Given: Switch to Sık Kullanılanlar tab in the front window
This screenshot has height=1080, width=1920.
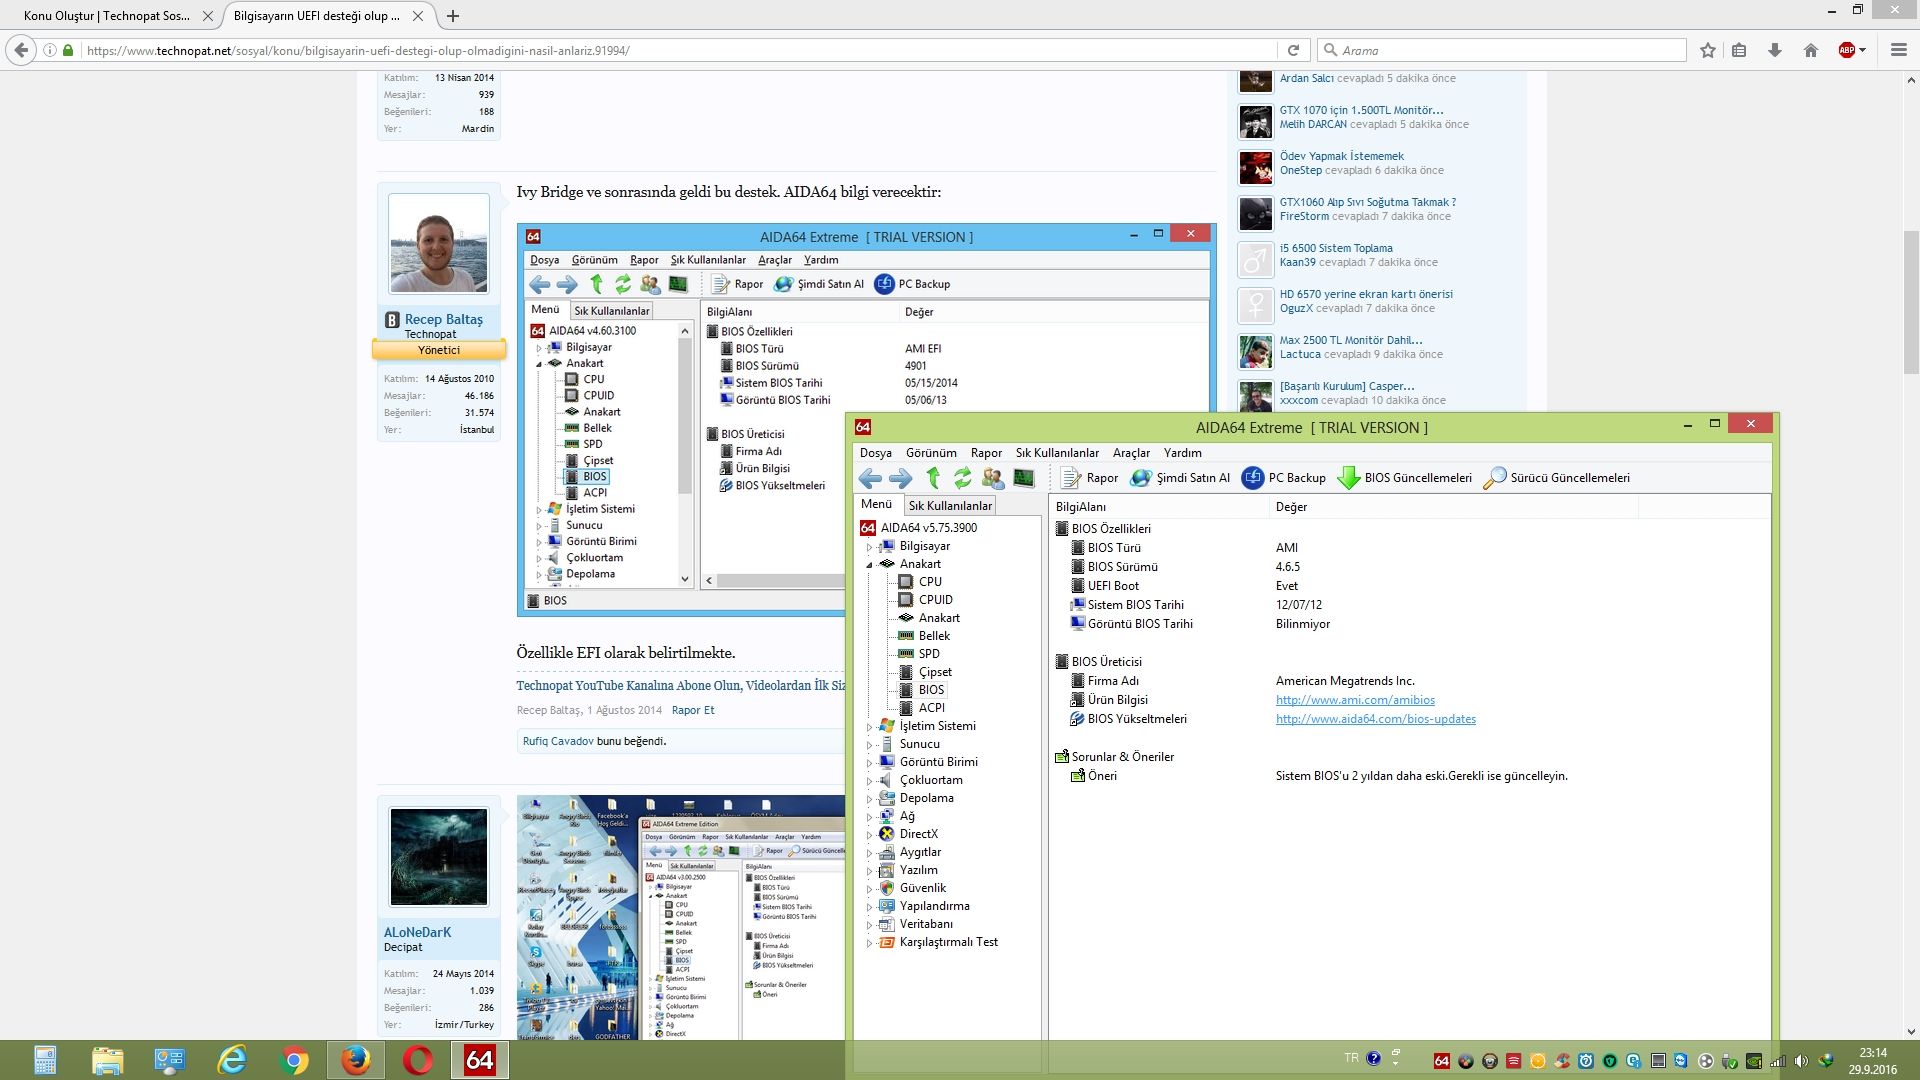Looking at the screenshot, I should point(950,506).
